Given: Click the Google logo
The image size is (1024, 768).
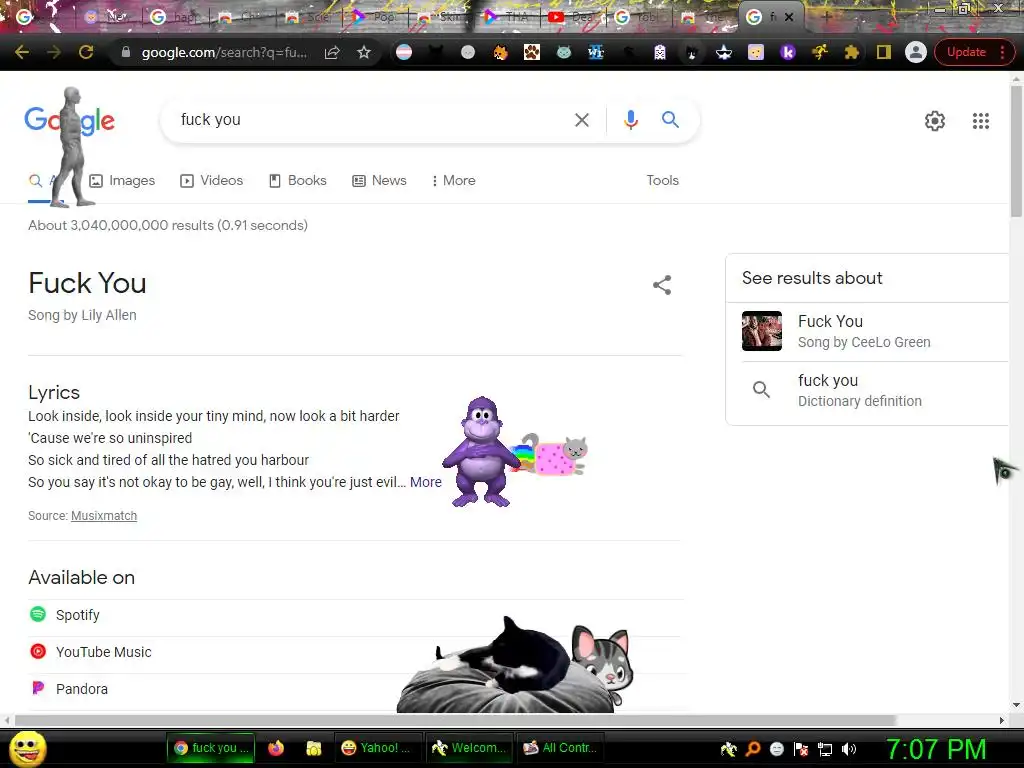Looking at the screenshot, I should pos(69,120).
